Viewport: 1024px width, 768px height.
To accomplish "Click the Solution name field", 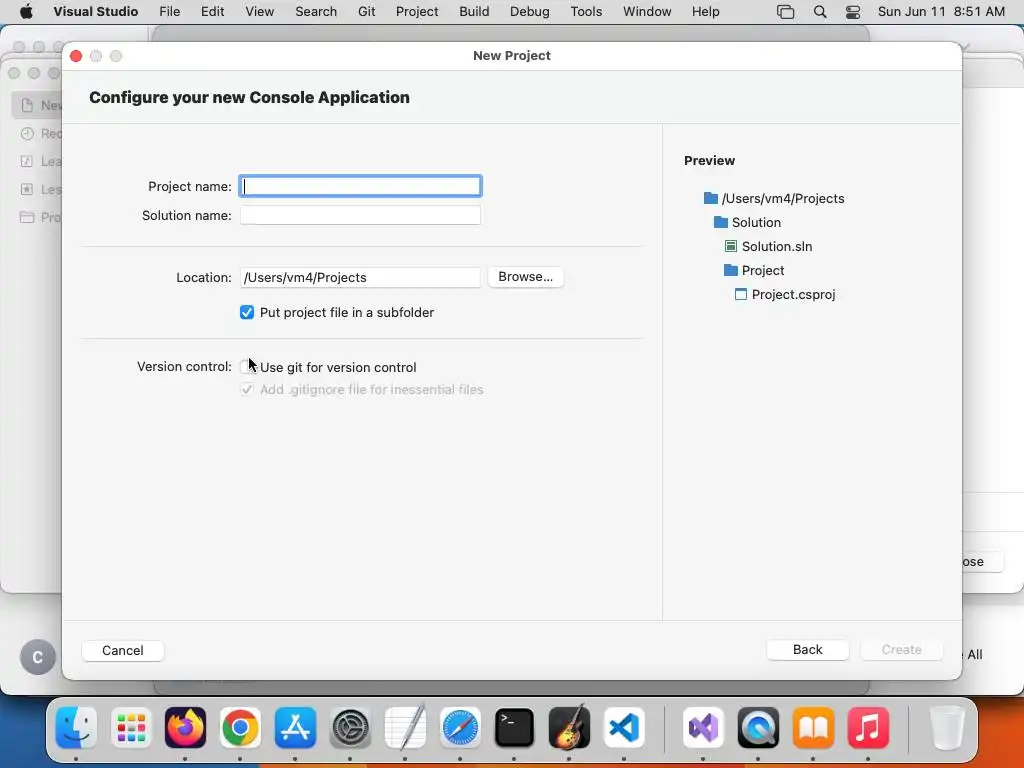I will 360,215.
